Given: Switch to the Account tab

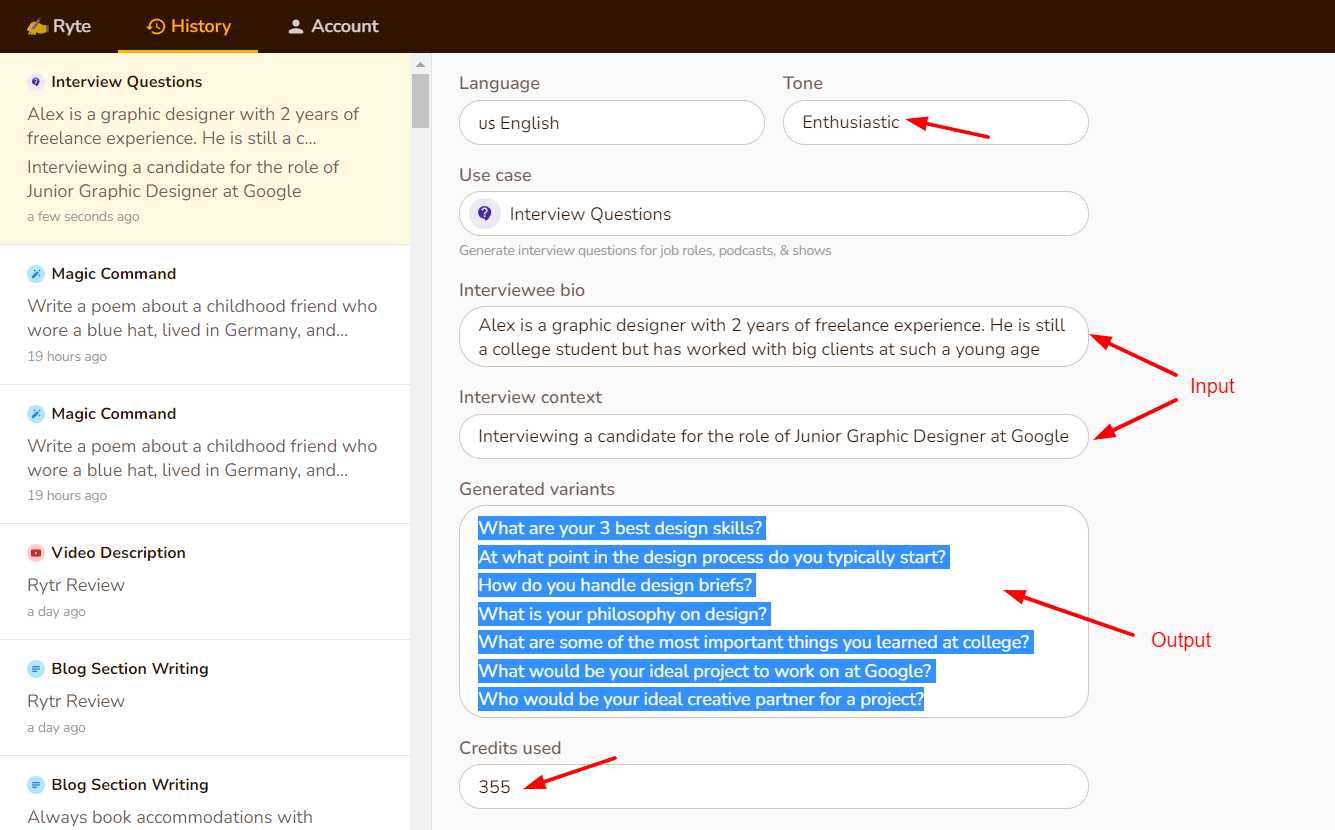Looking at the screenshot, I should click(334, 27).
